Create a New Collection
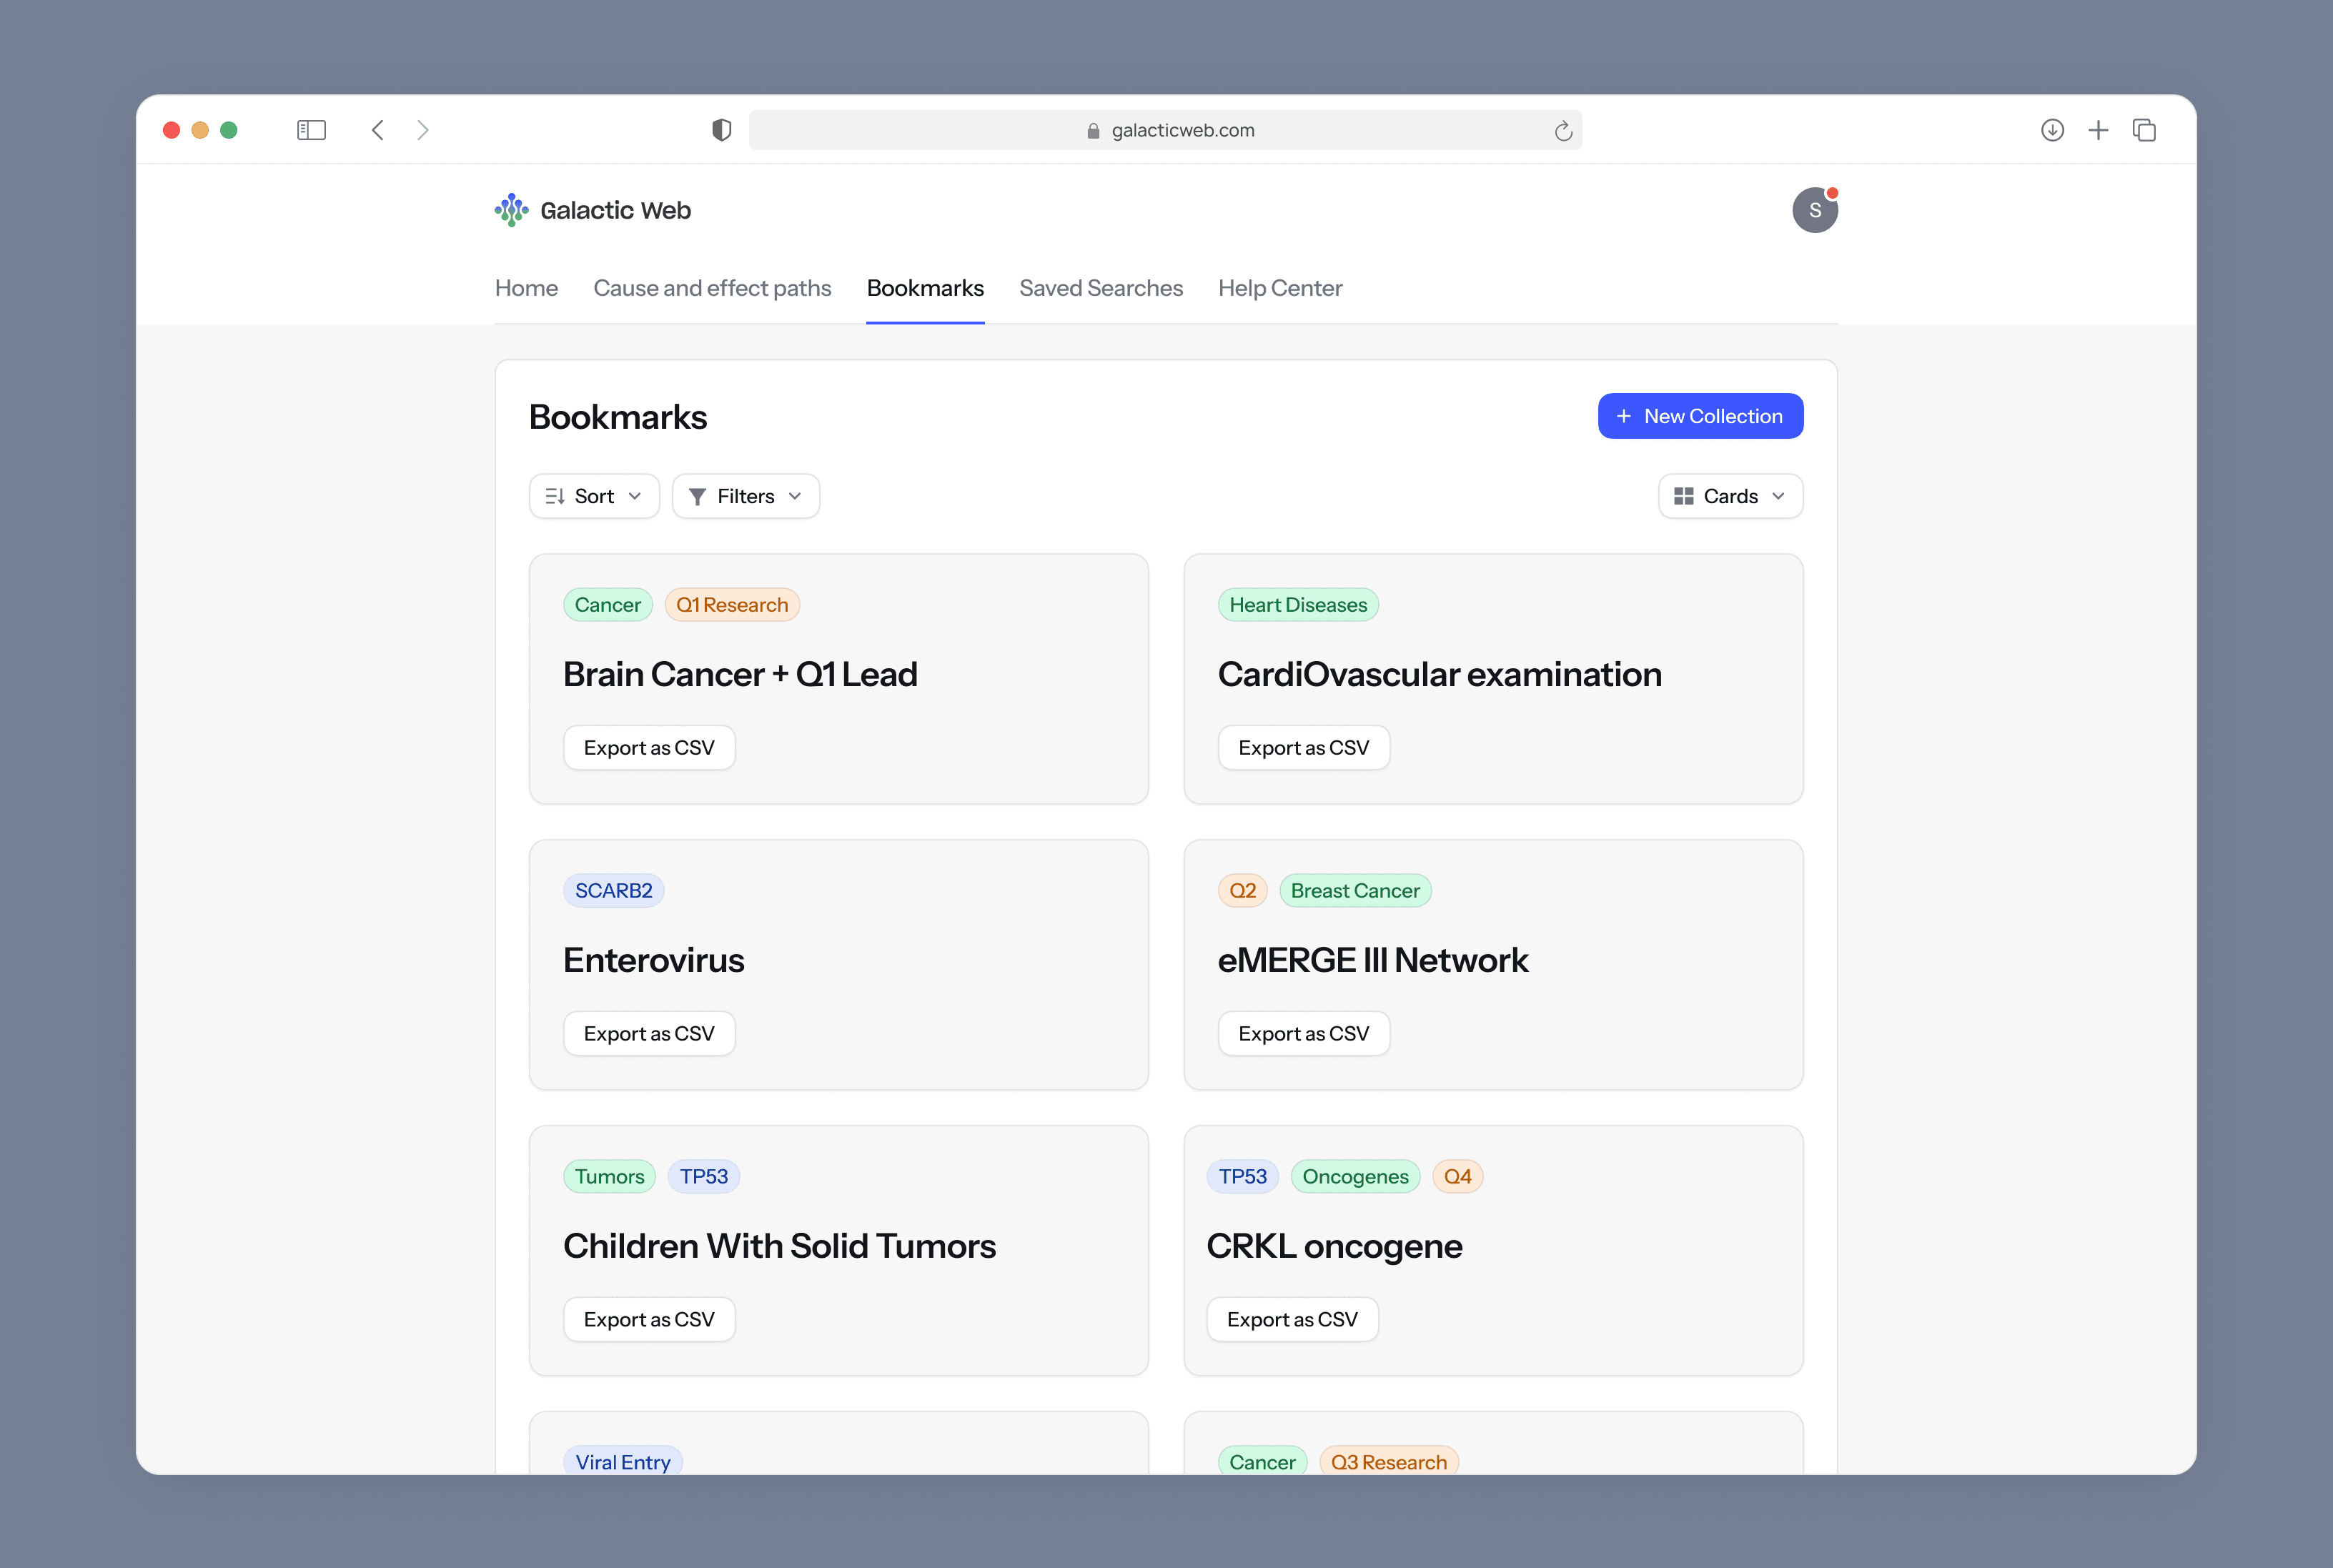The image size is (2333, 1568). pyautogui.click(x=1700, y=416)
